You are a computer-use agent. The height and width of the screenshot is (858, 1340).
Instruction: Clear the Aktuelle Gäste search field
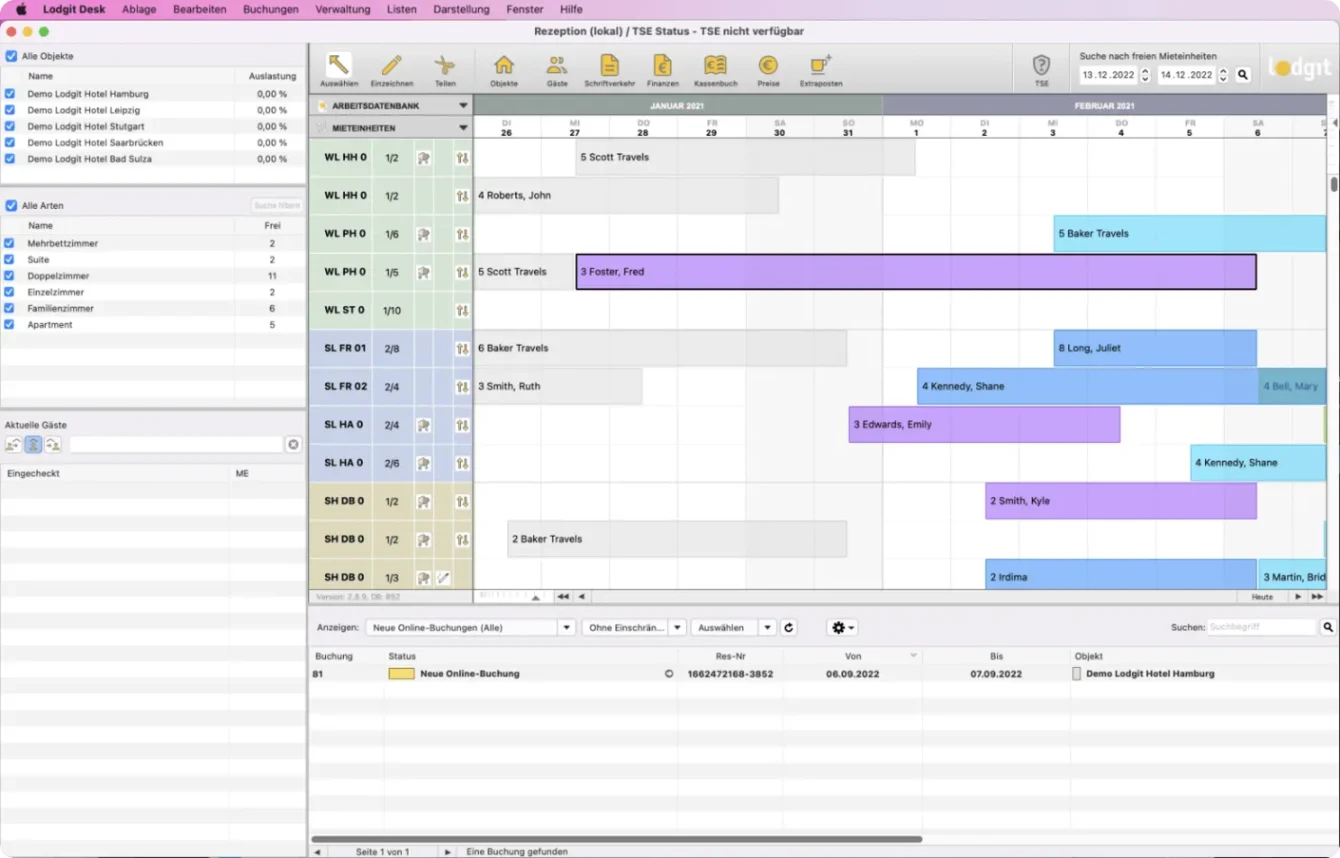[293, 444]
